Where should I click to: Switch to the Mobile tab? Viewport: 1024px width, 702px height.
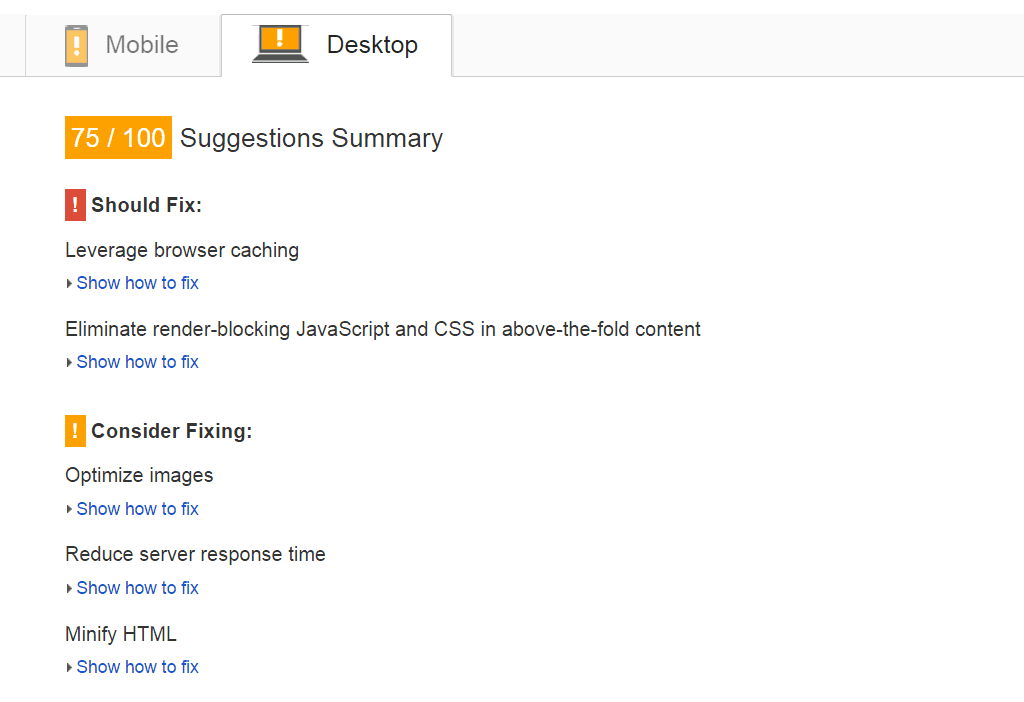pyautogui.click(x=122, y=44)
